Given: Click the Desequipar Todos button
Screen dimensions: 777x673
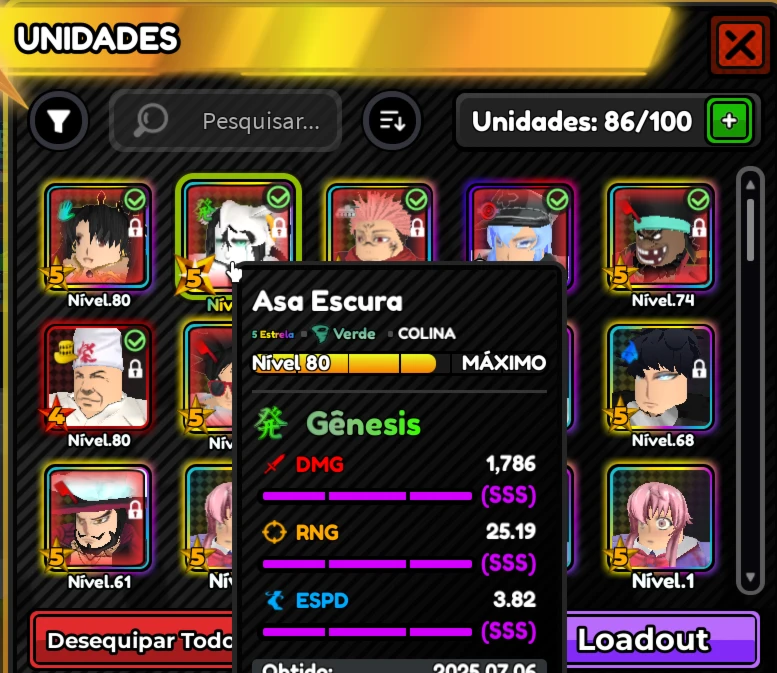Looking at the screenshot, I should coord(132,640).
